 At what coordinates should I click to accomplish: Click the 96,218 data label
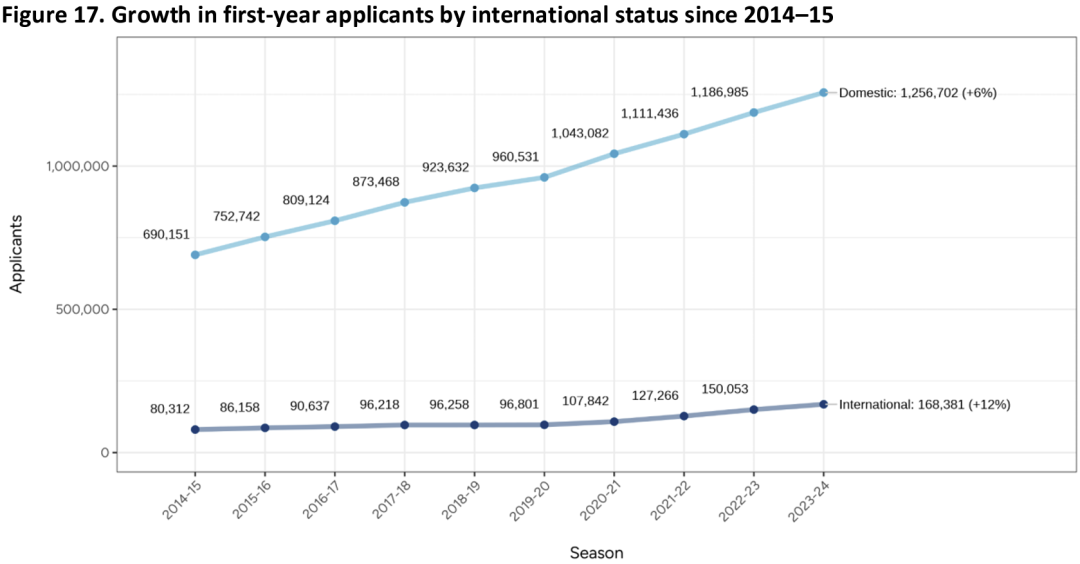(380, 405)
